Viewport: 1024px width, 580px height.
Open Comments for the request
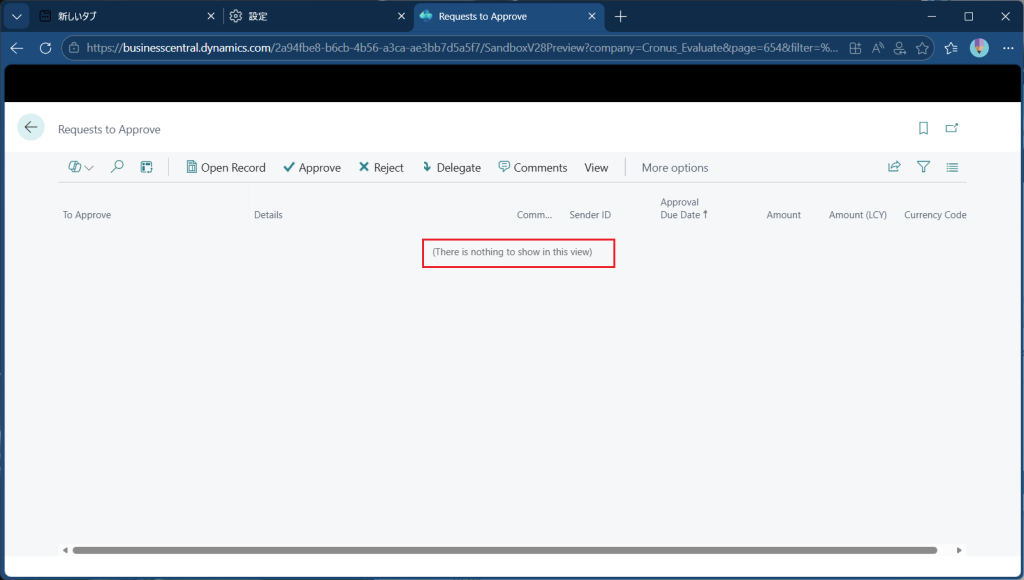[533, 167]
